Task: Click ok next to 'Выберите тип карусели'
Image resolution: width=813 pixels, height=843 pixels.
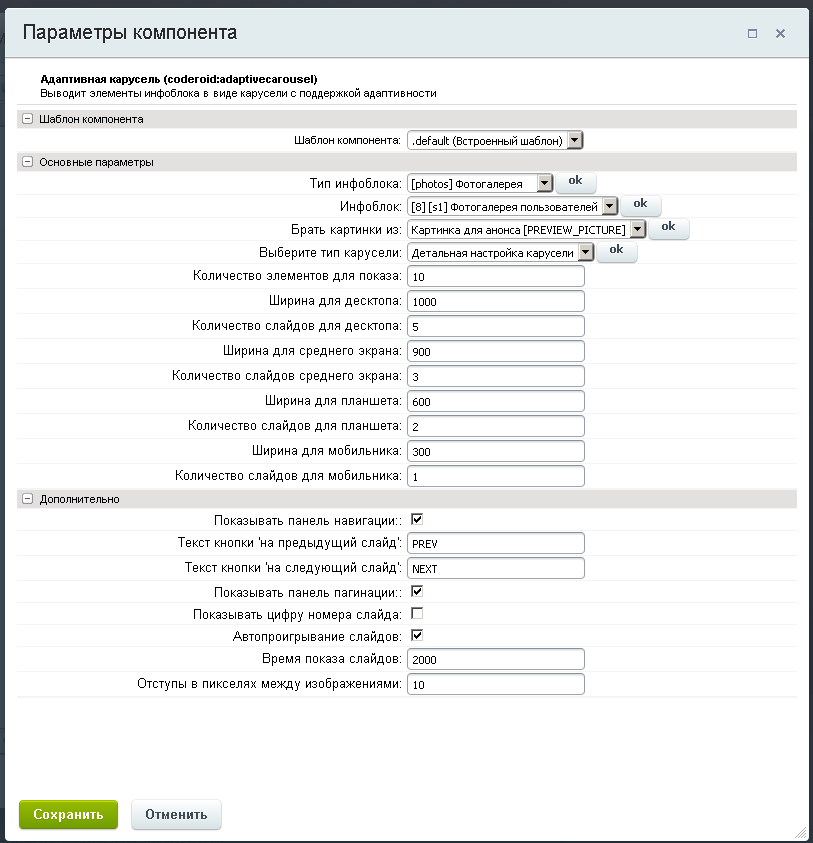Action: [616, 250]
